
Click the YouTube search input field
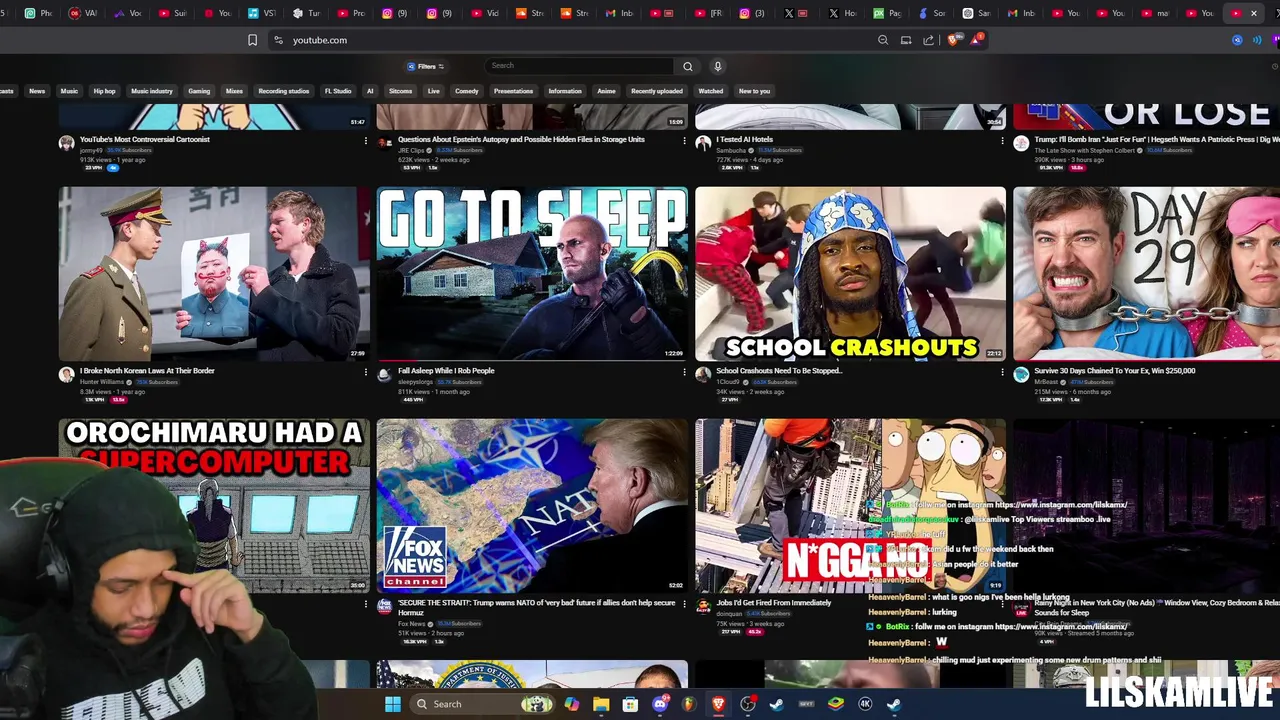pyautogui.click(x=579, y=66)
